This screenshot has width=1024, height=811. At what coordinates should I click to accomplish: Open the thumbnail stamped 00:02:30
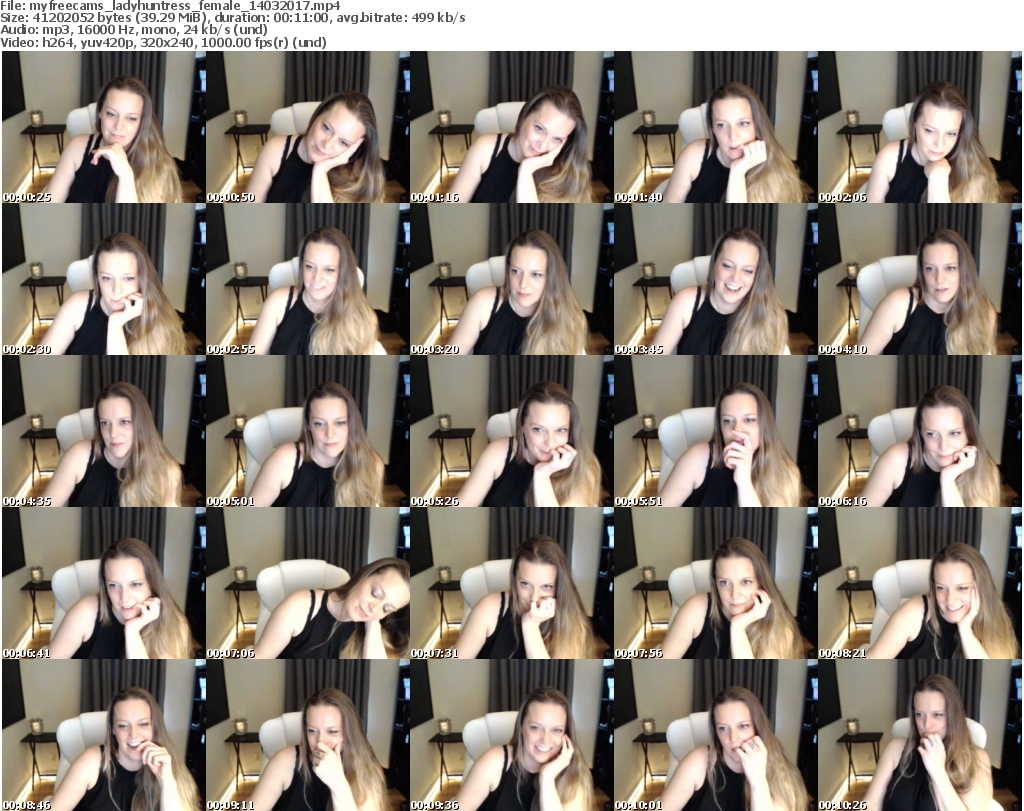click(104, 279)
